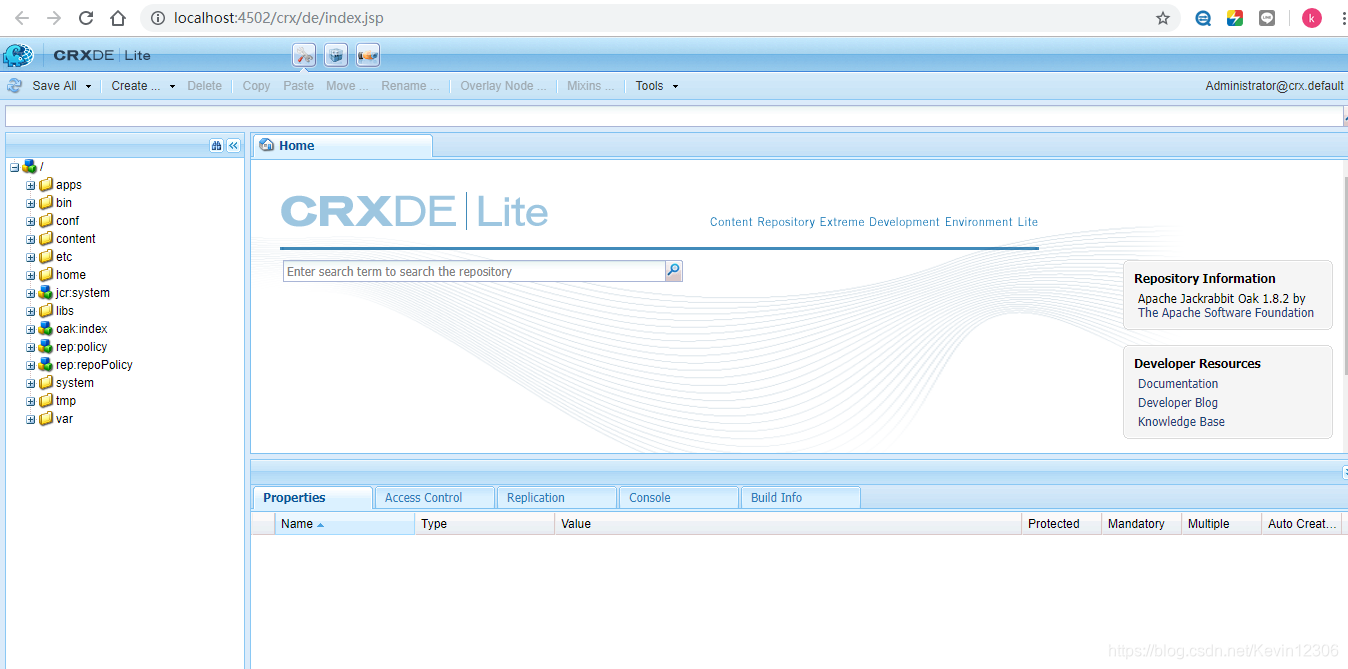Click the Create button
1348x669 pixels.
click(x=135, y=86)
